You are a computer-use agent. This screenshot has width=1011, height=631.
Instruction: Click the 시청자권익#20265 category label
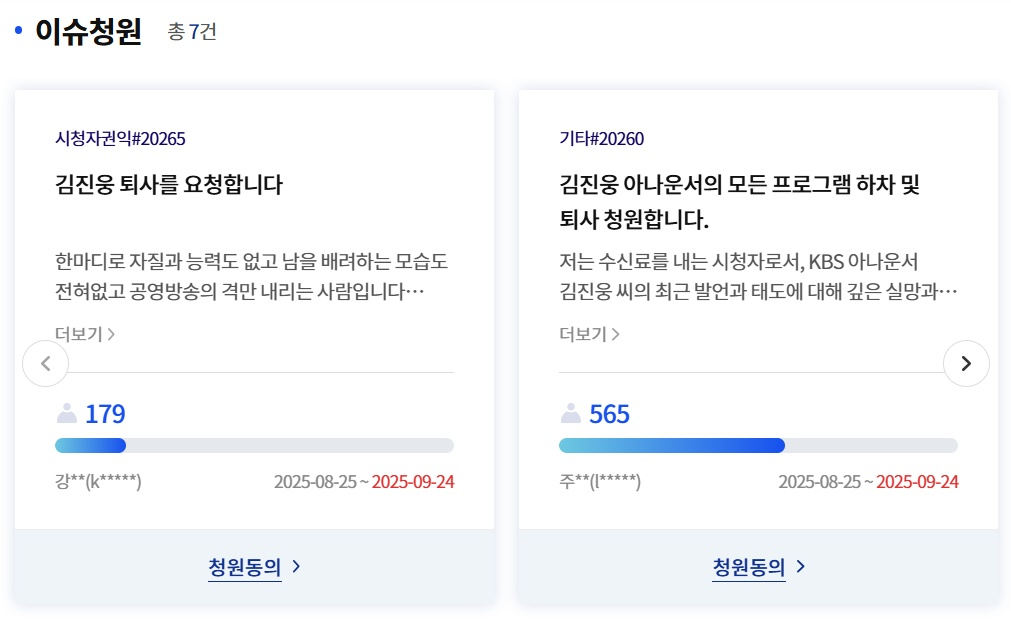click(x=120, y=139)
